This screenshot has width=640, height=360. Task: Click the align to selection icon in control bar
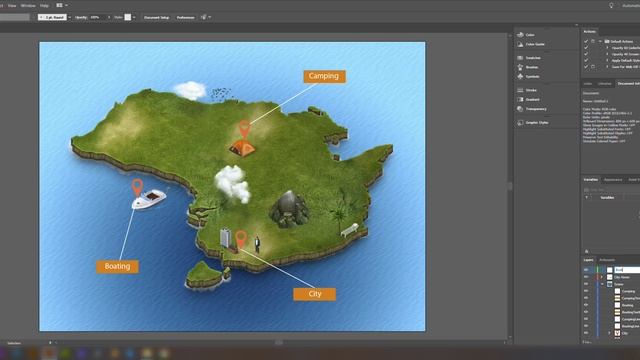[x=203, y=17]
